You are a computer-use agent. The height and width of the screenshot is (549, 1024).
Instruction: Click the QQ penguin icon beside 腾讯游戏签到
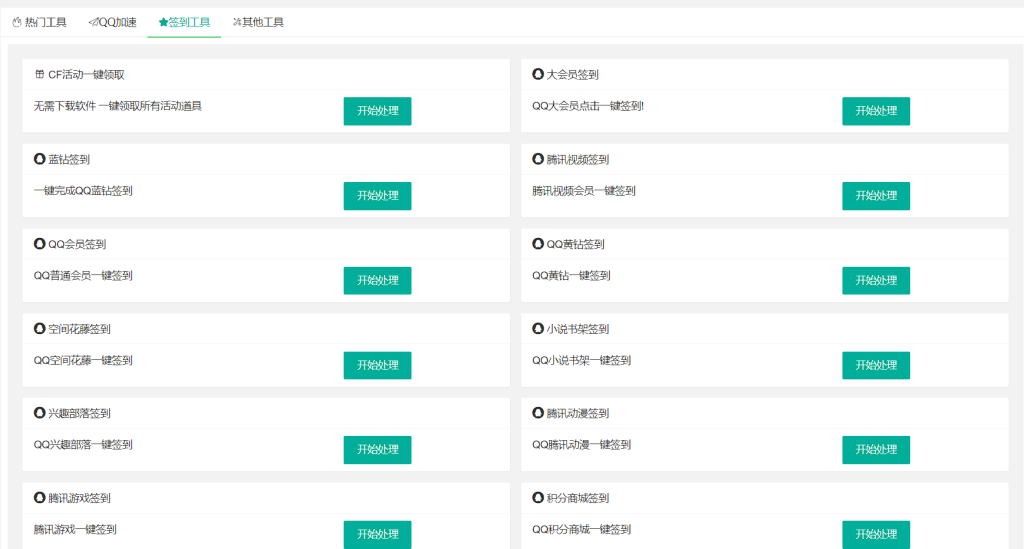pos(39,497)
